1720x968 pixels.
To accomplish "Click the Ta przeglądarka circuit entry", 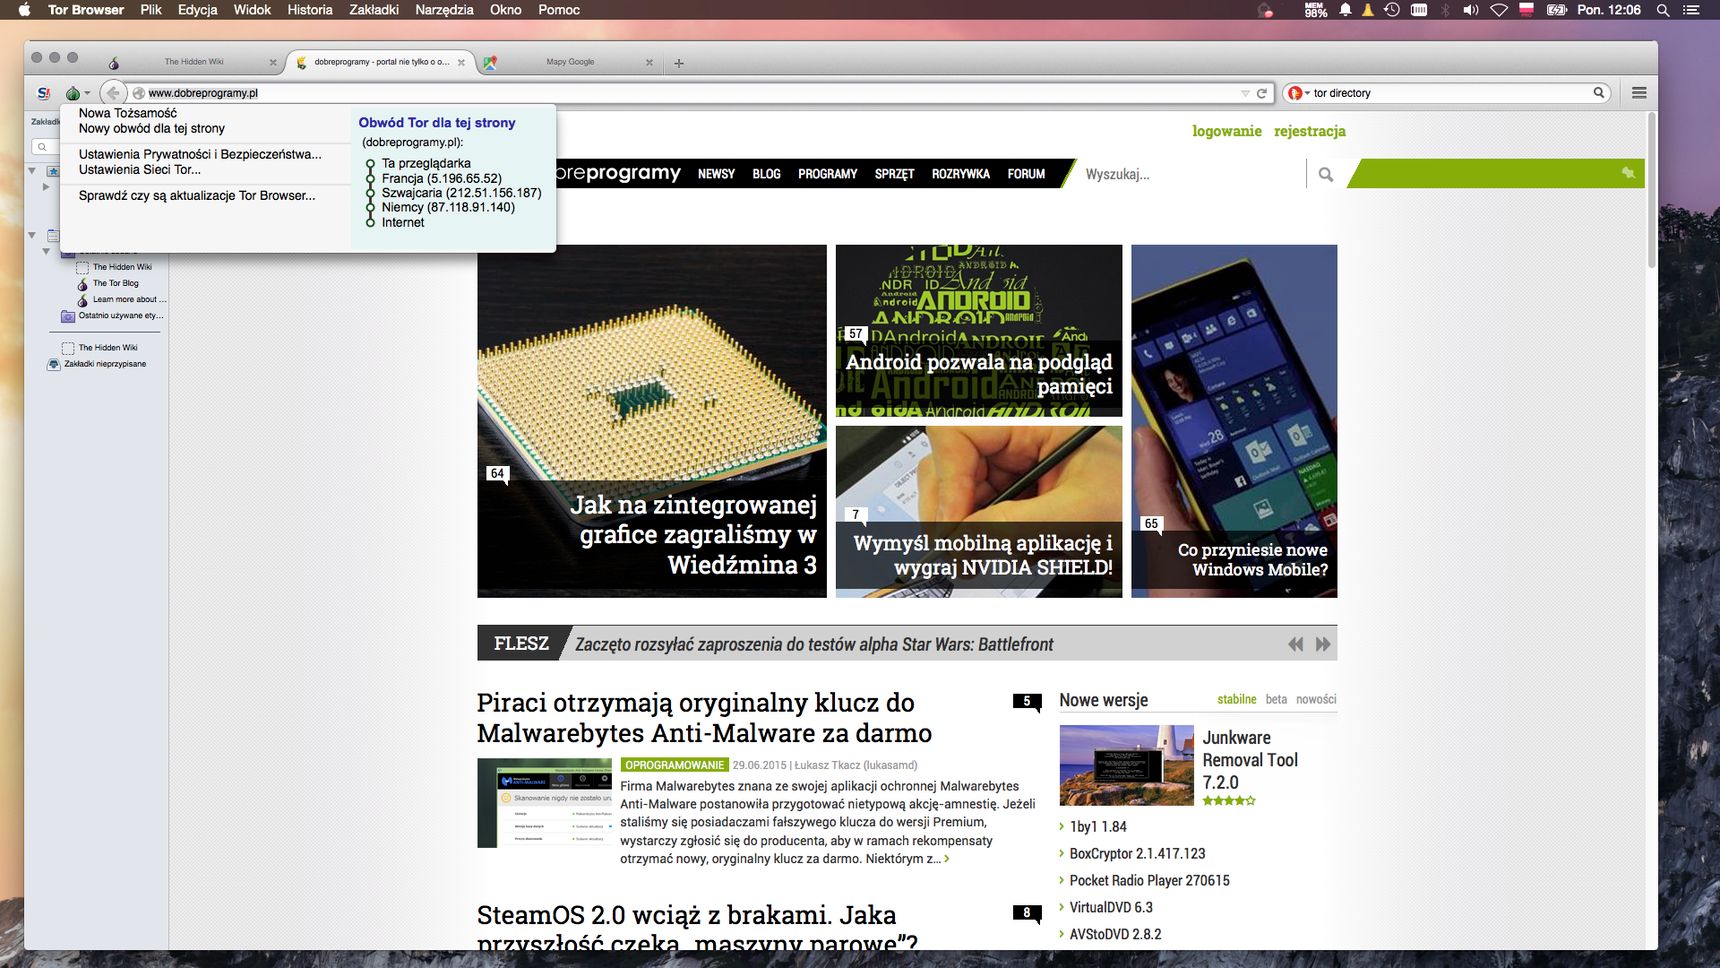I will [426, 163].
